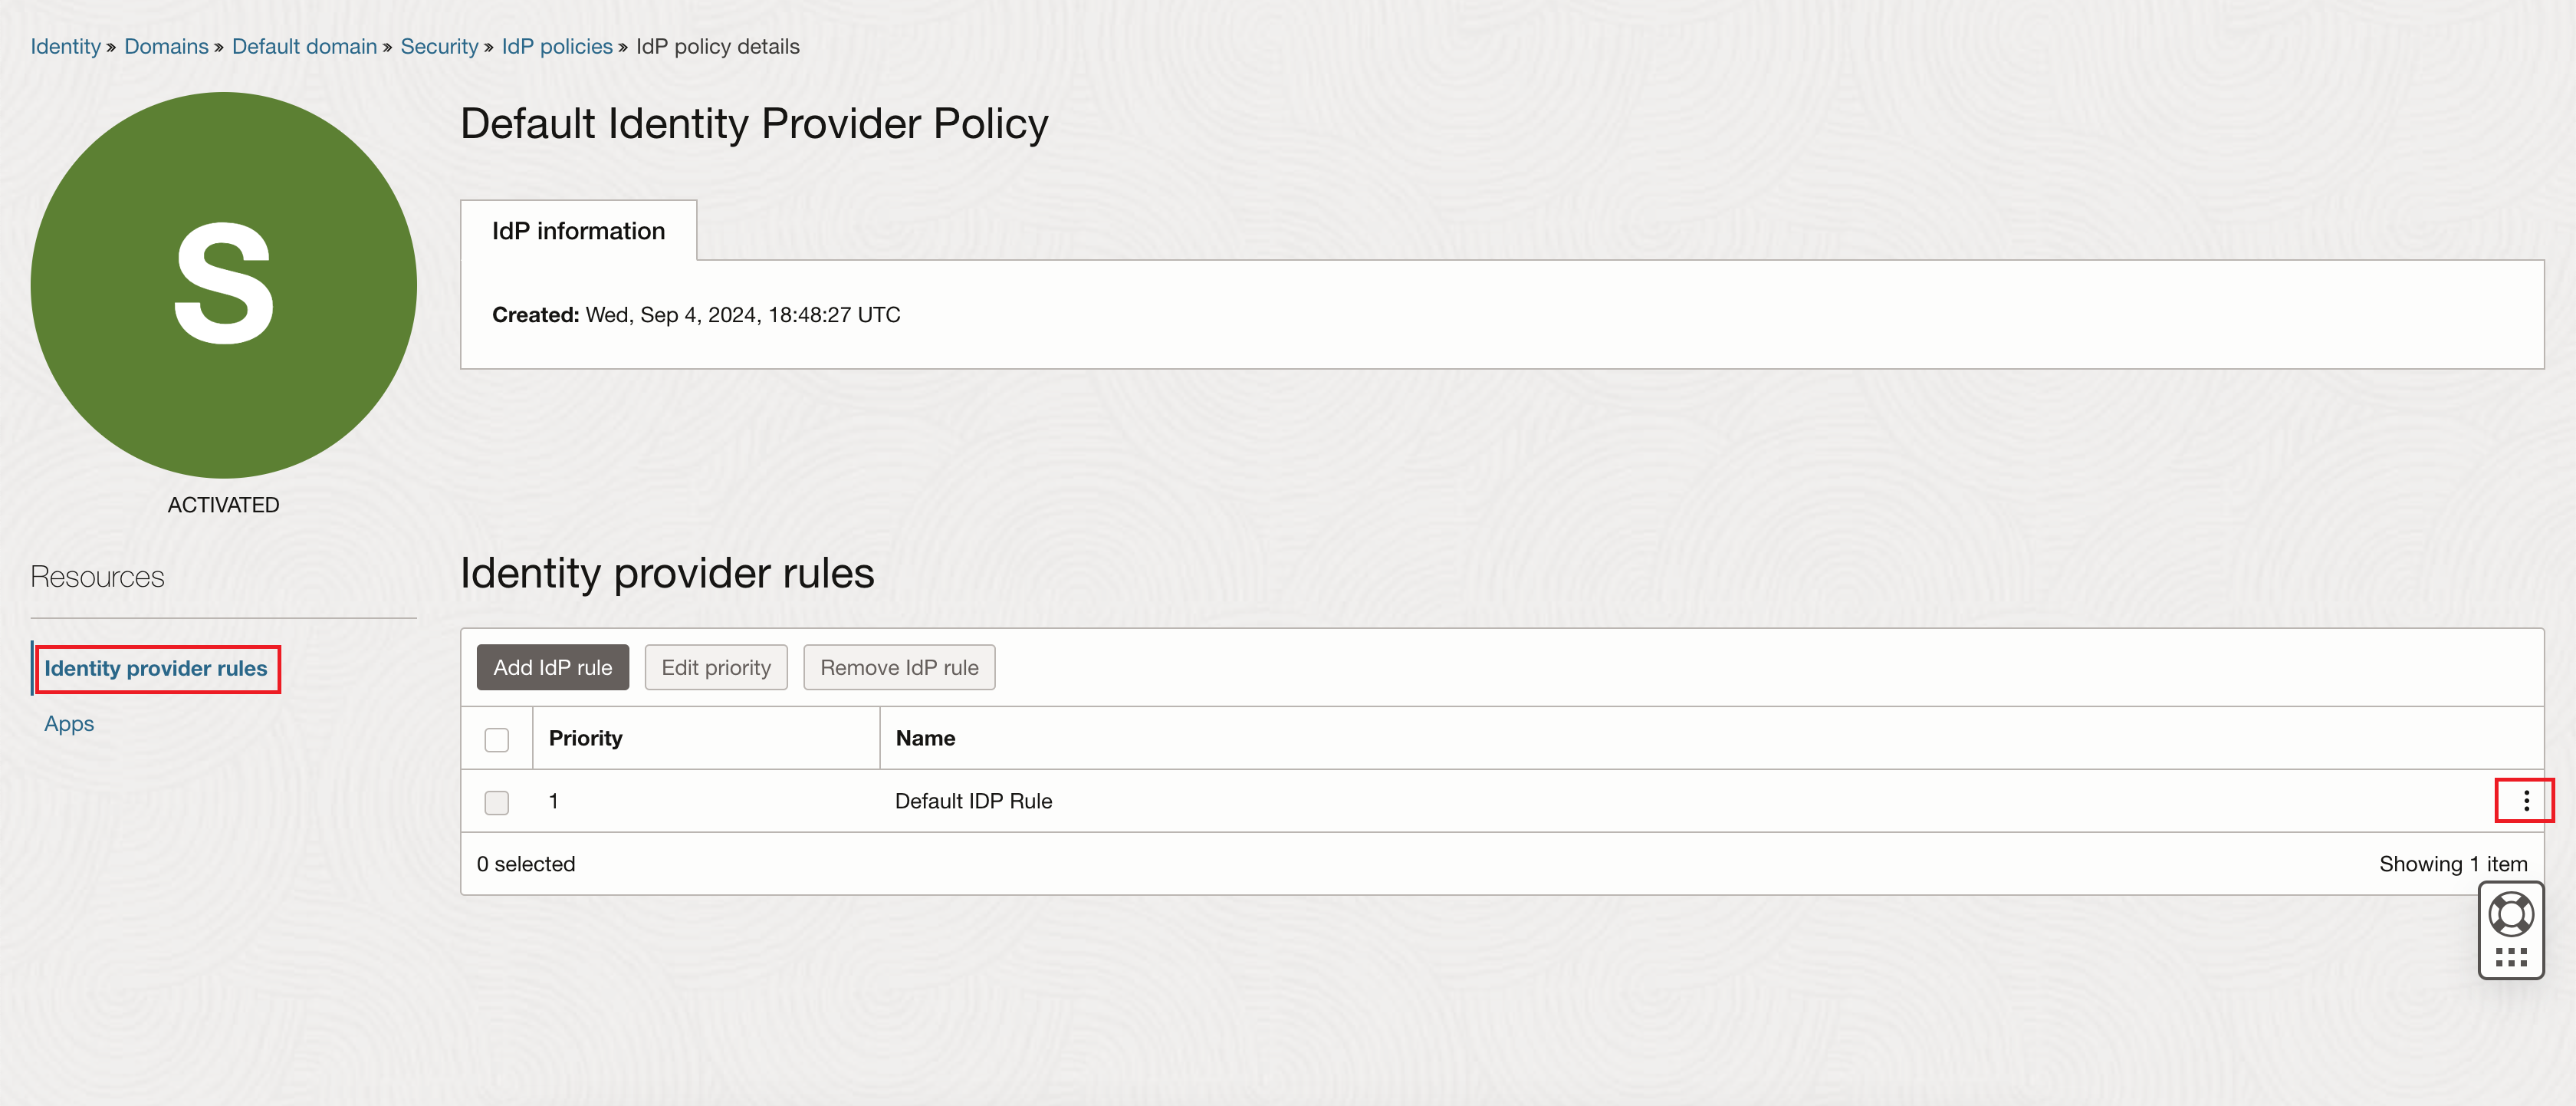Open the Identity breadcrumb link
Viewport: 2576px width, 1106px height.
coord(65,46)
